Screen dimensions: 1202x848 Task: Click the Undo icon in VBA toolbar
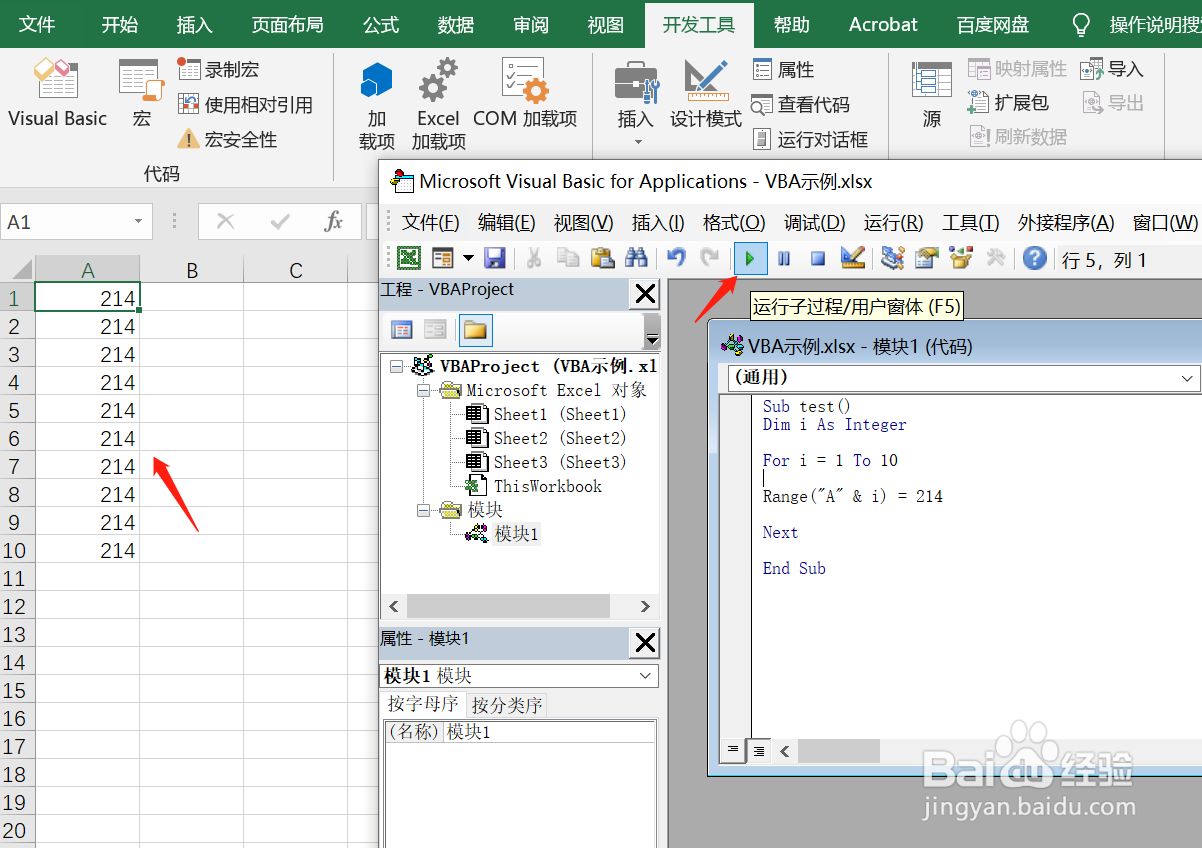point(677,259)
